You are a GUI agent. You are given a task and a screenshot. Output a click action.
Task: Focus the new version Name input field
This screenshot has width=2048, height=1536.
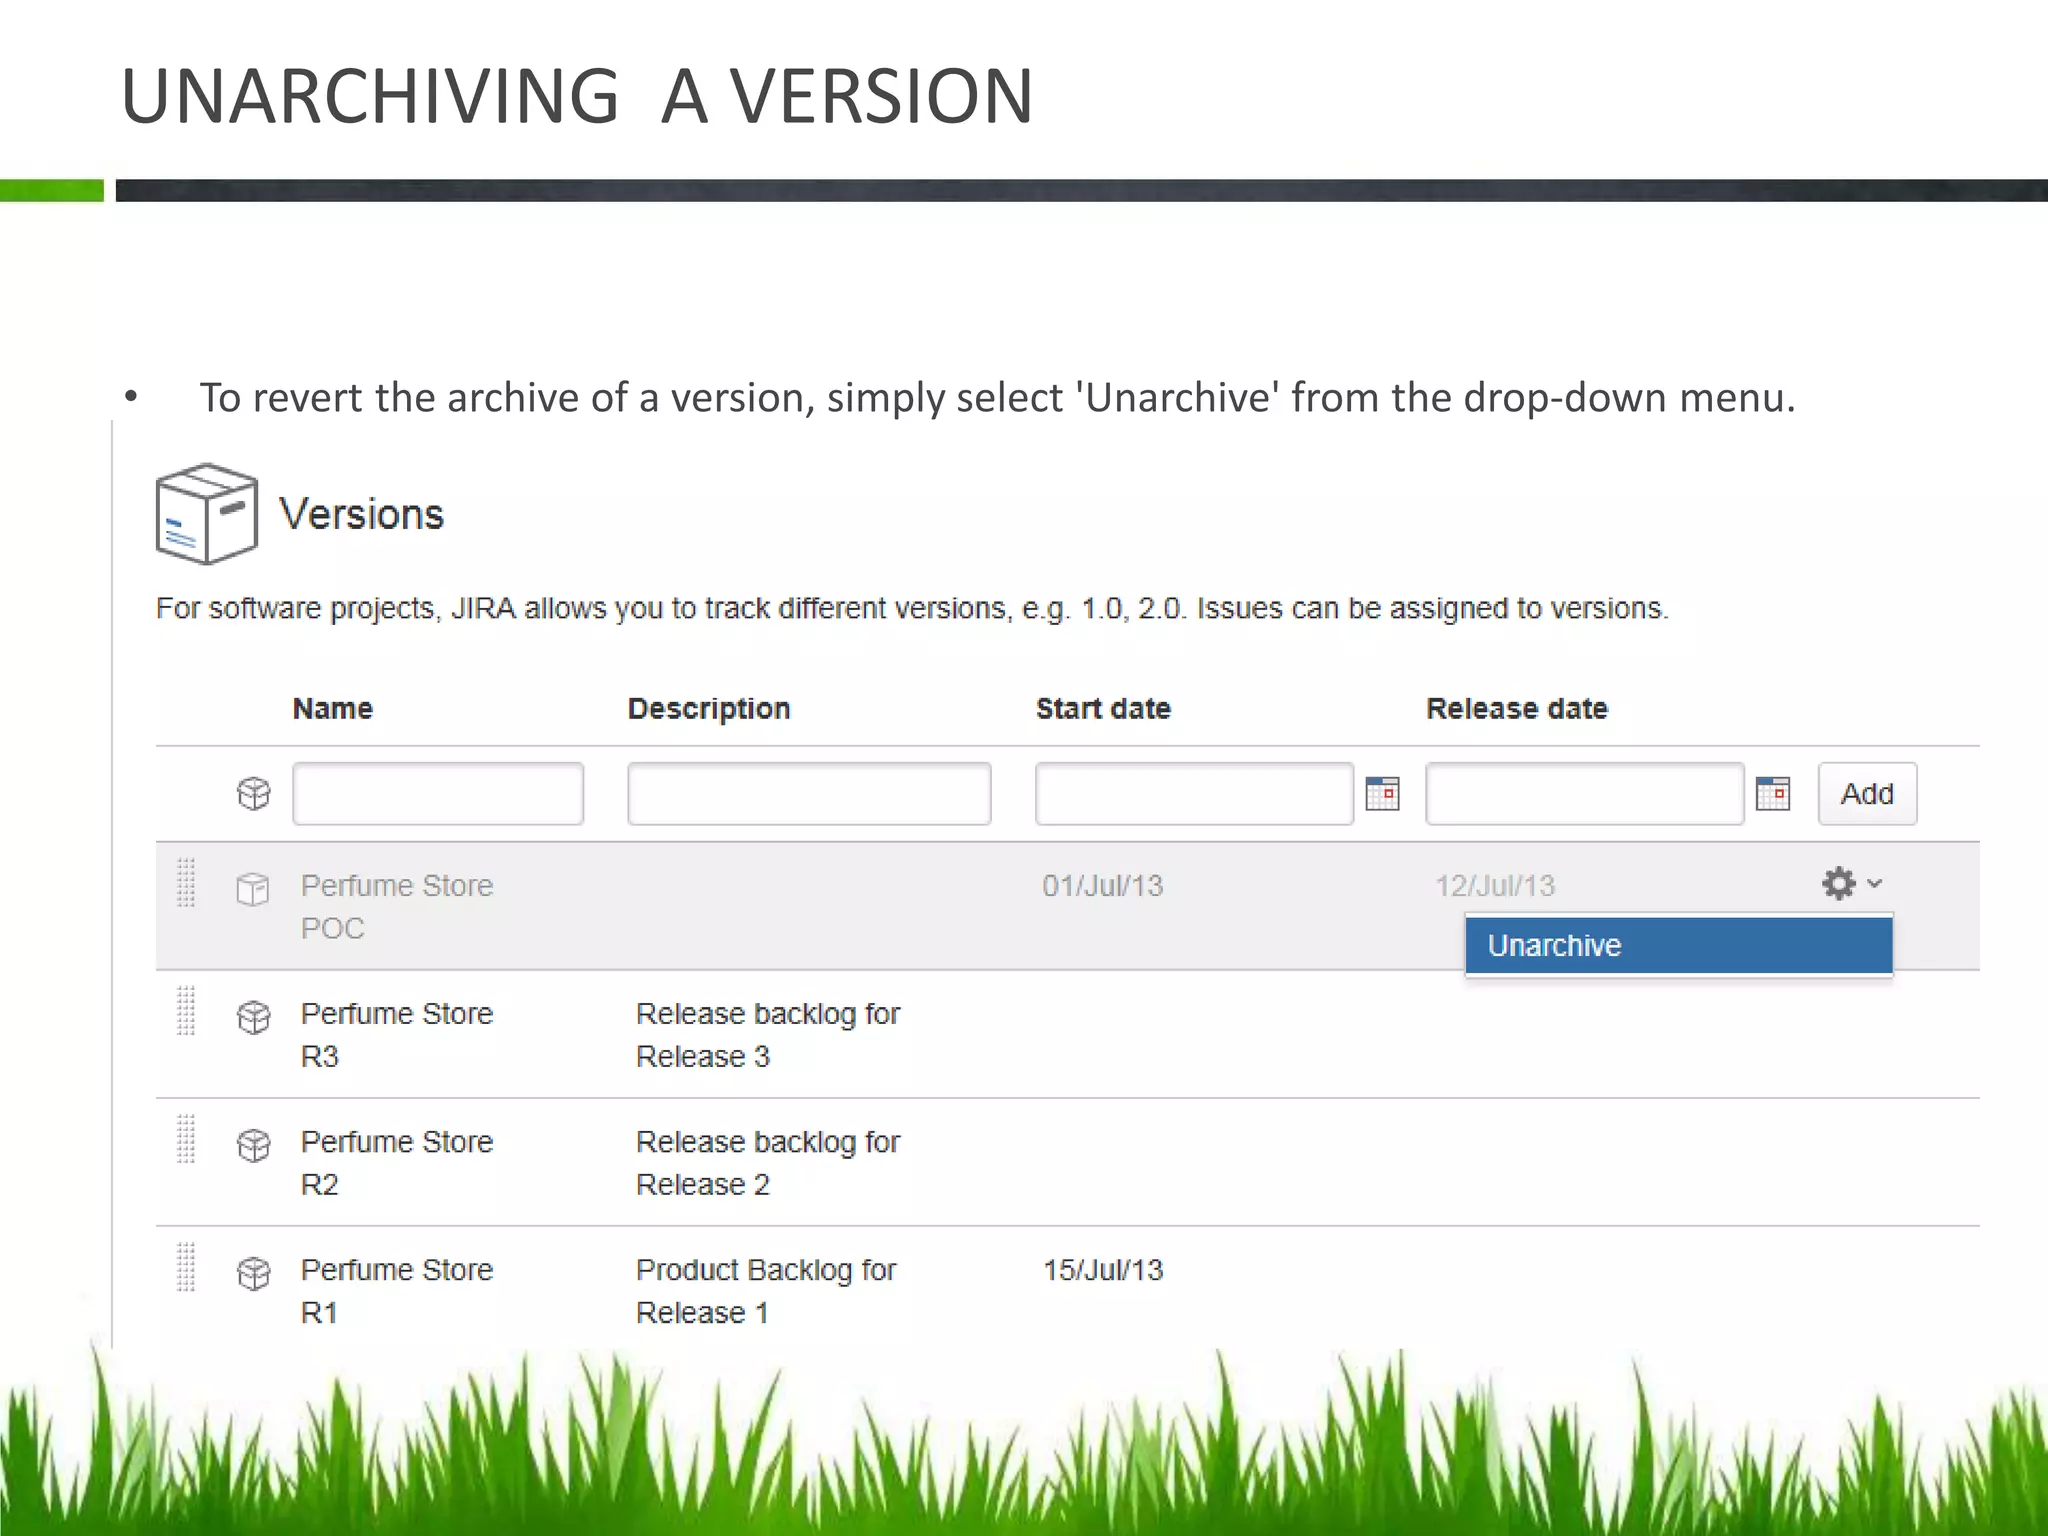[x=438, y=794]
